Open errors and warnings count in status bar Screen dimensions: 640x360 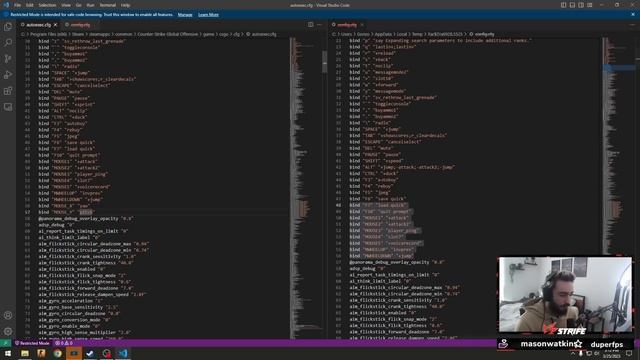pos(64,343)
